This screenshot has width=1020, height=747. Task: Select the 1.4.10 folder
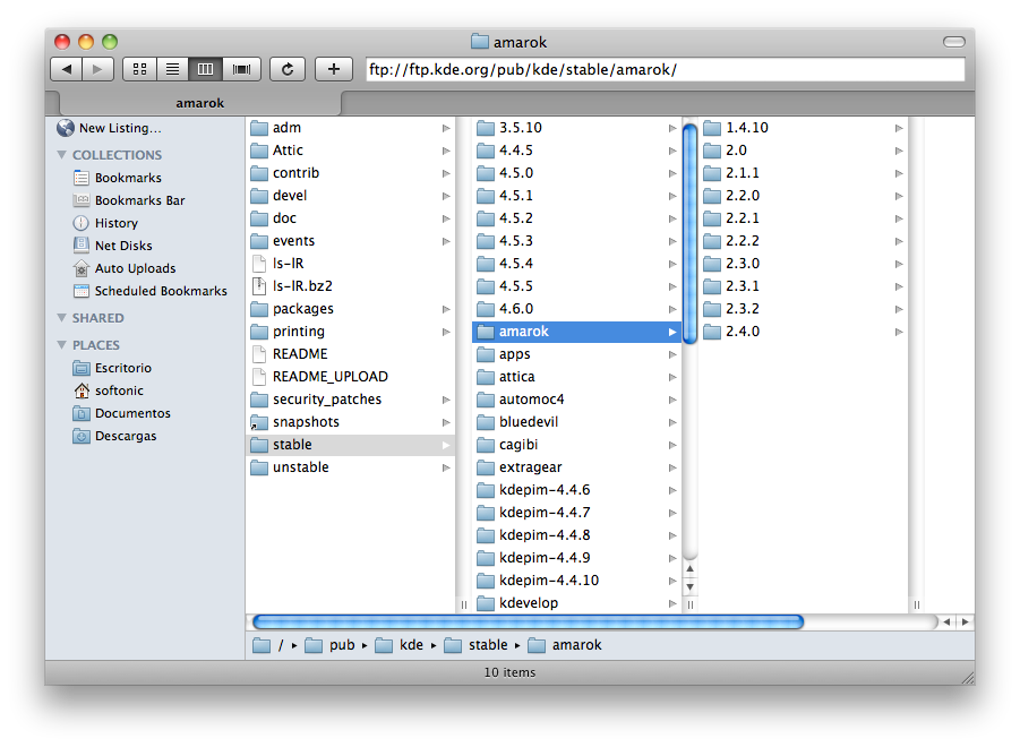tap(803, 128)
